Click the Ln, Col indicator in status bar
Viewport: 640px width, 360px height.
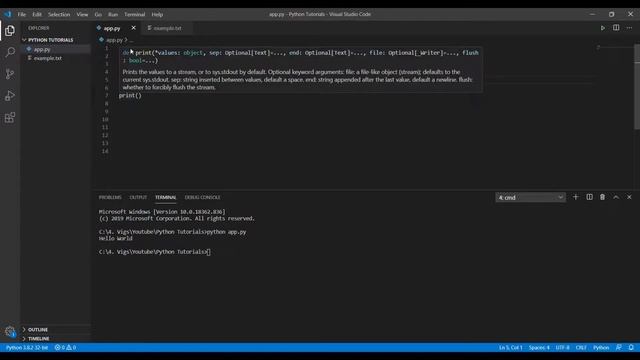coord(510,347)
